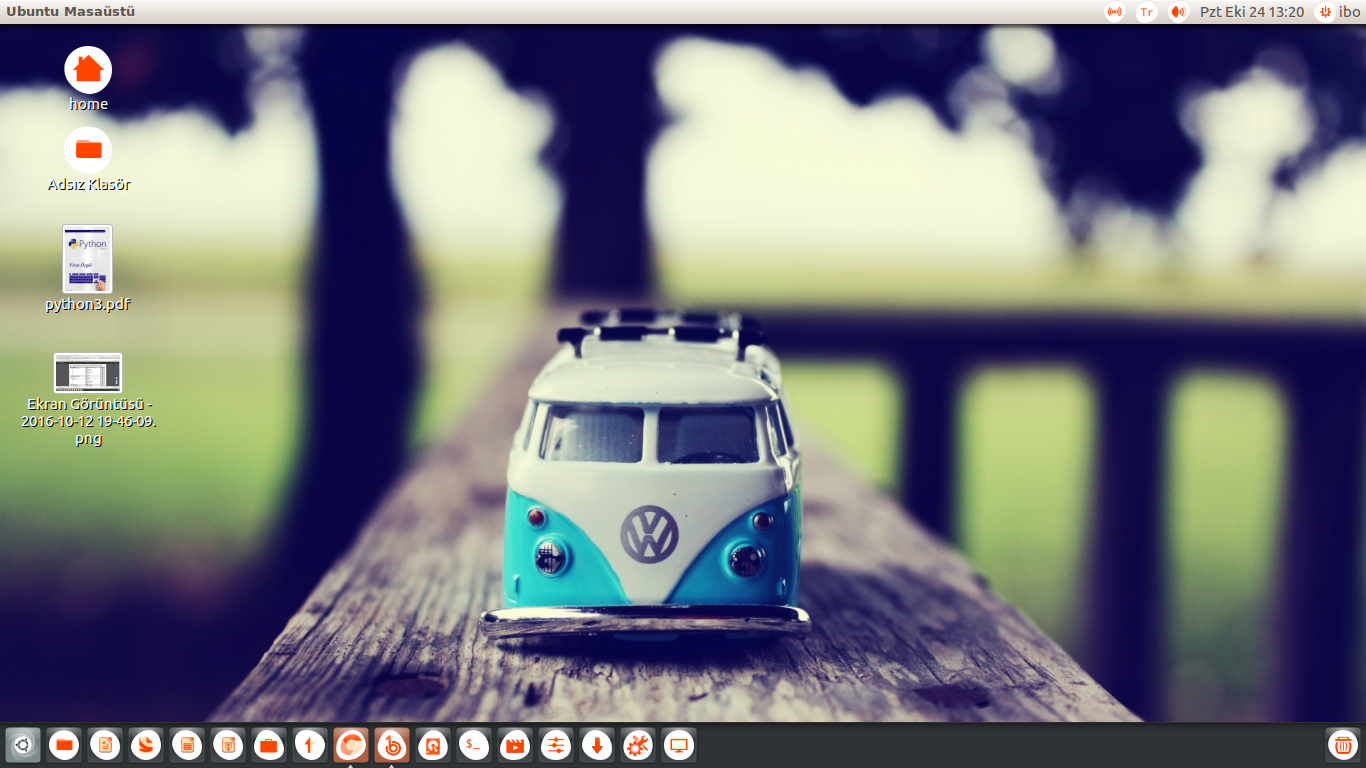Switch to the running Chromium browser in the dock
The width and height of the screenshot is (1366, 768).
coord(351,745)
